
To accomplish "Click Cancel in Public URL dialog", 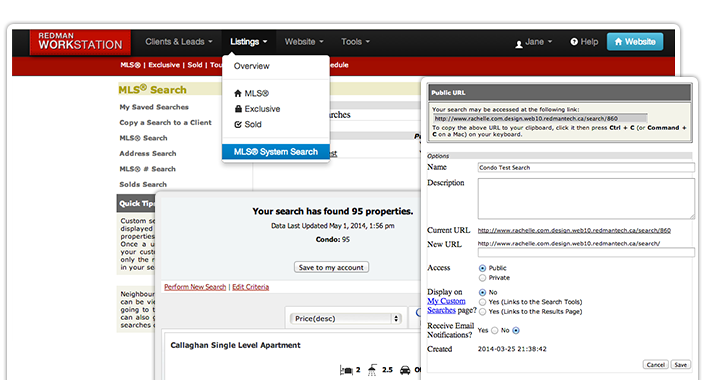I will [655, 365].
